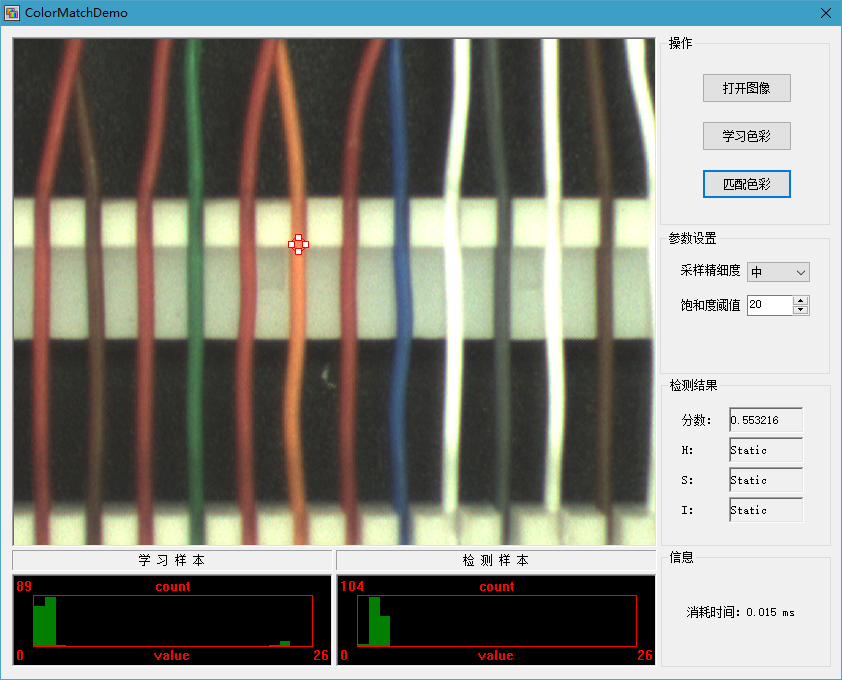842x680 pixels.
Task: Pick the green wire in the image
Action: [195, 300]
